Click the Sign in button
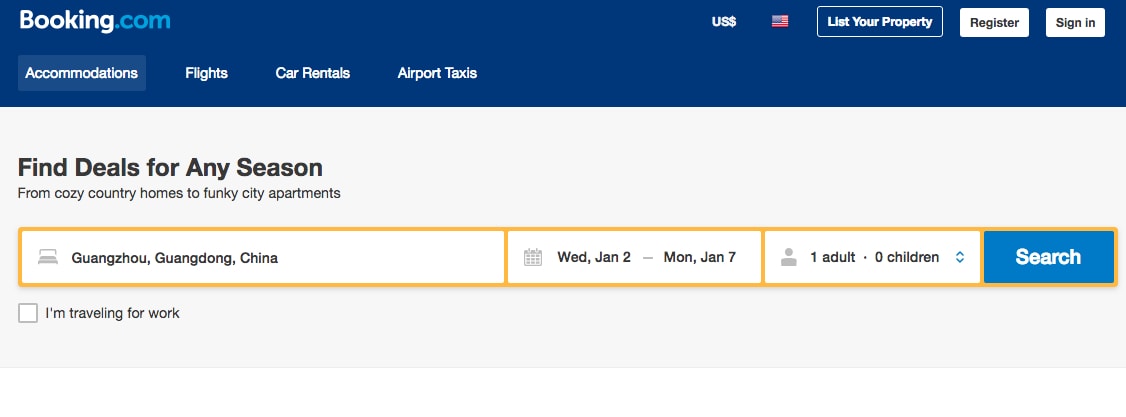The image size is (1126, 417). click(x=1075, y=22)
